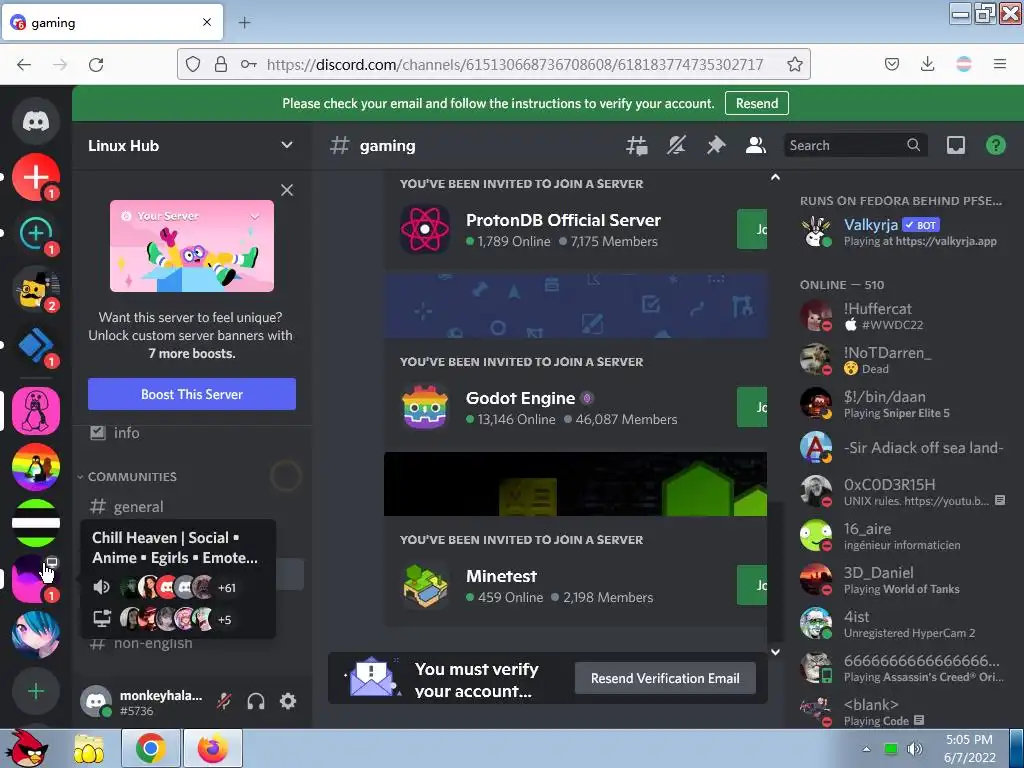1024x768 pixels.
Task: Open the blue diamond server icon
Action: pos(36,345)
